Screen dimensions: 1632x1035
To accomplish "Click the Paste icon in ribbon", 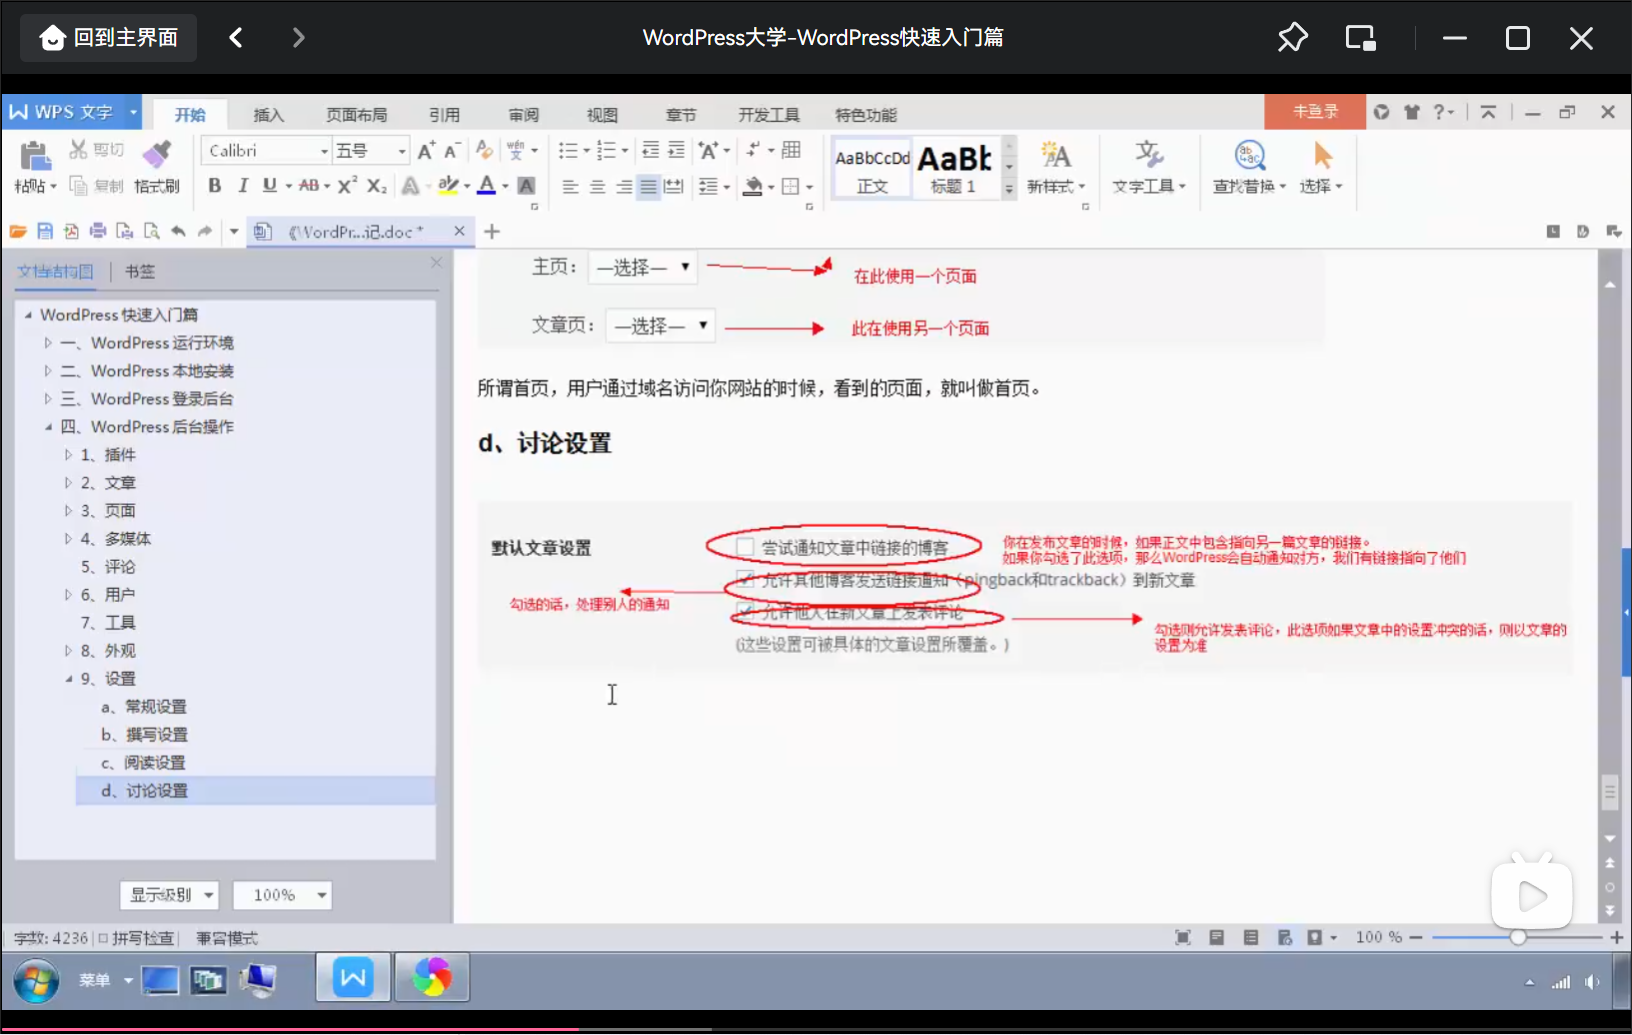I will 34,156.
